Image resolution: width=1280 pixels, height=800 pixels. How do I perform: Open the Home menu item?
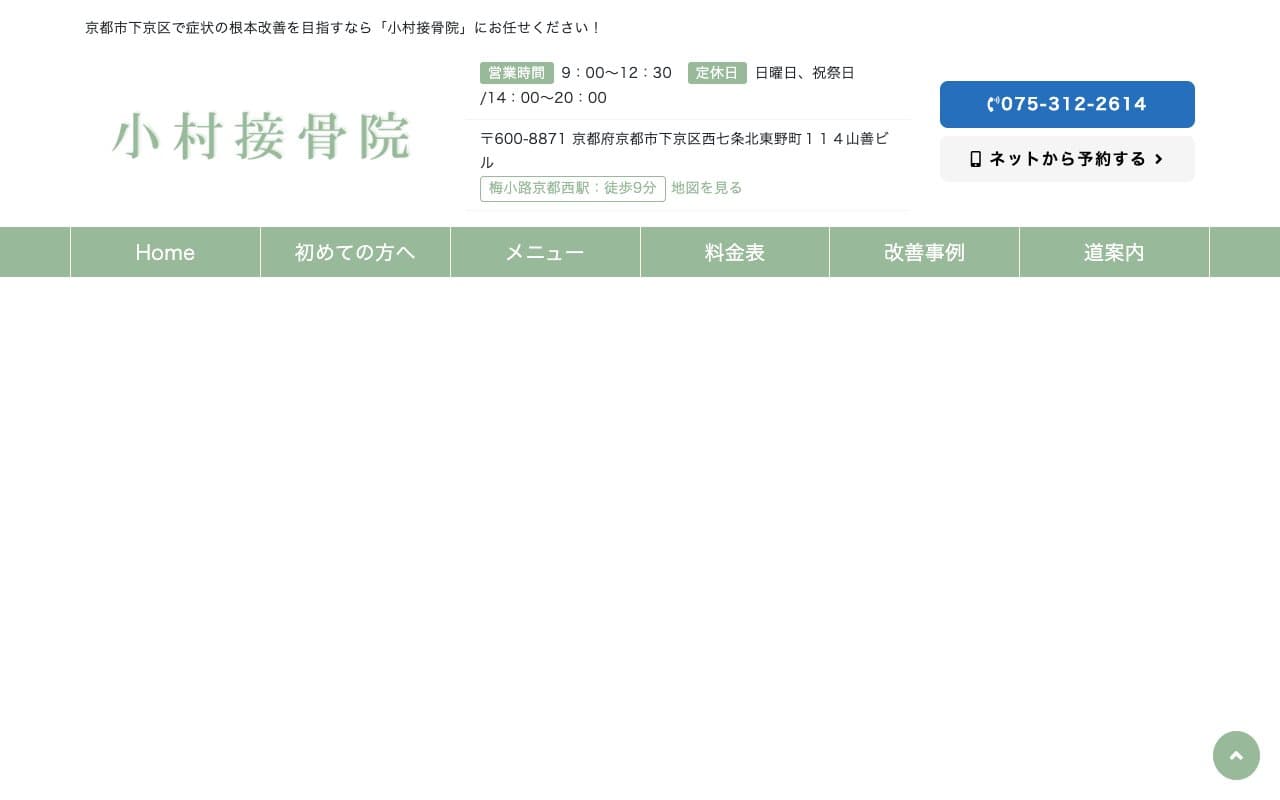[165, 252]
